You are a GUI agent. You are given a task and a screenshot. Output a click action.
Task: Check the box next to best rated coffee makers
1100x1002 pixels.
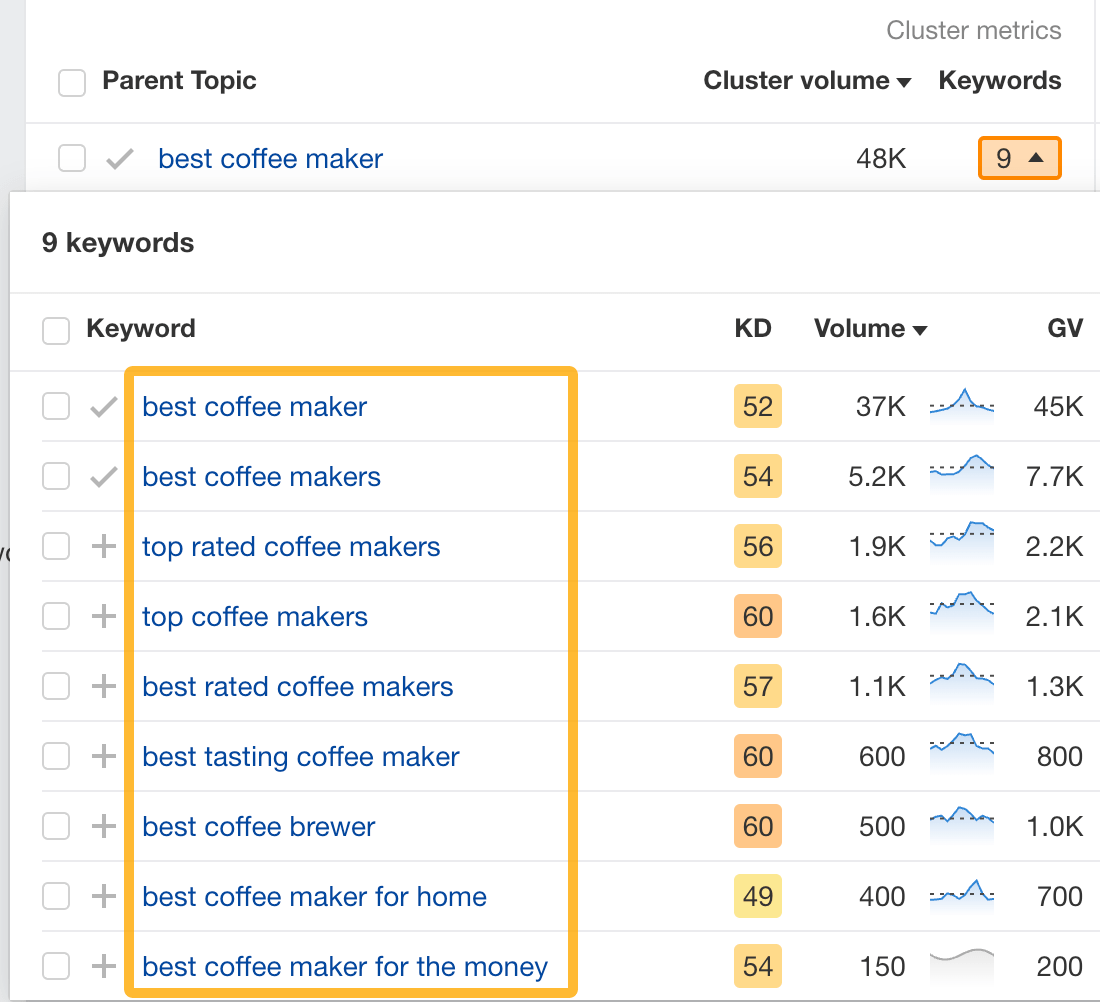pyautogui.click(x=56, y=686)
